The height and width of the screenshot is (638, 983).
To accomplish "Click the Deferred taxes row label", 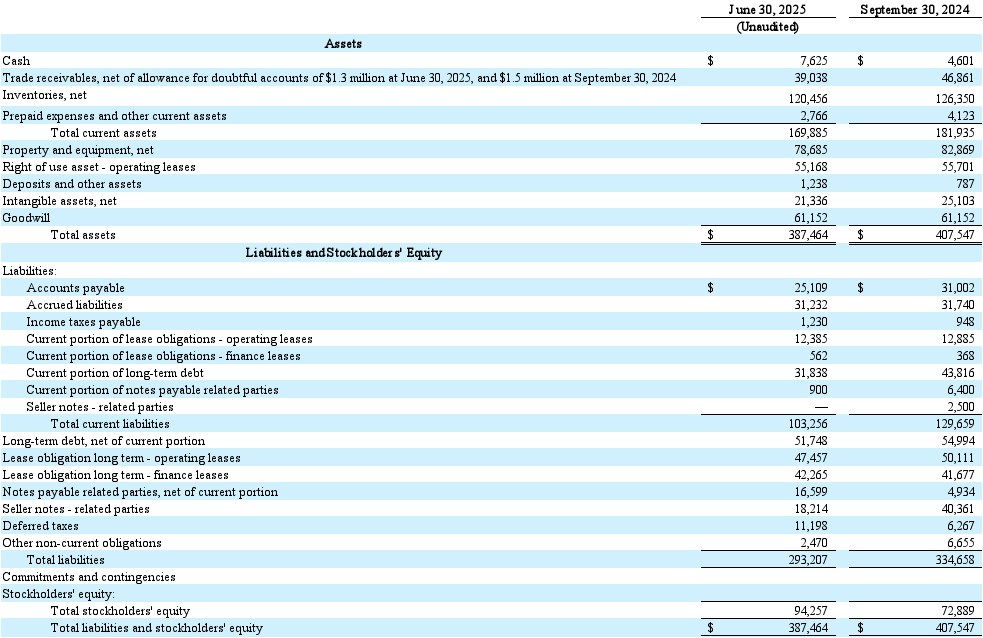I will (x=38, y=526).
